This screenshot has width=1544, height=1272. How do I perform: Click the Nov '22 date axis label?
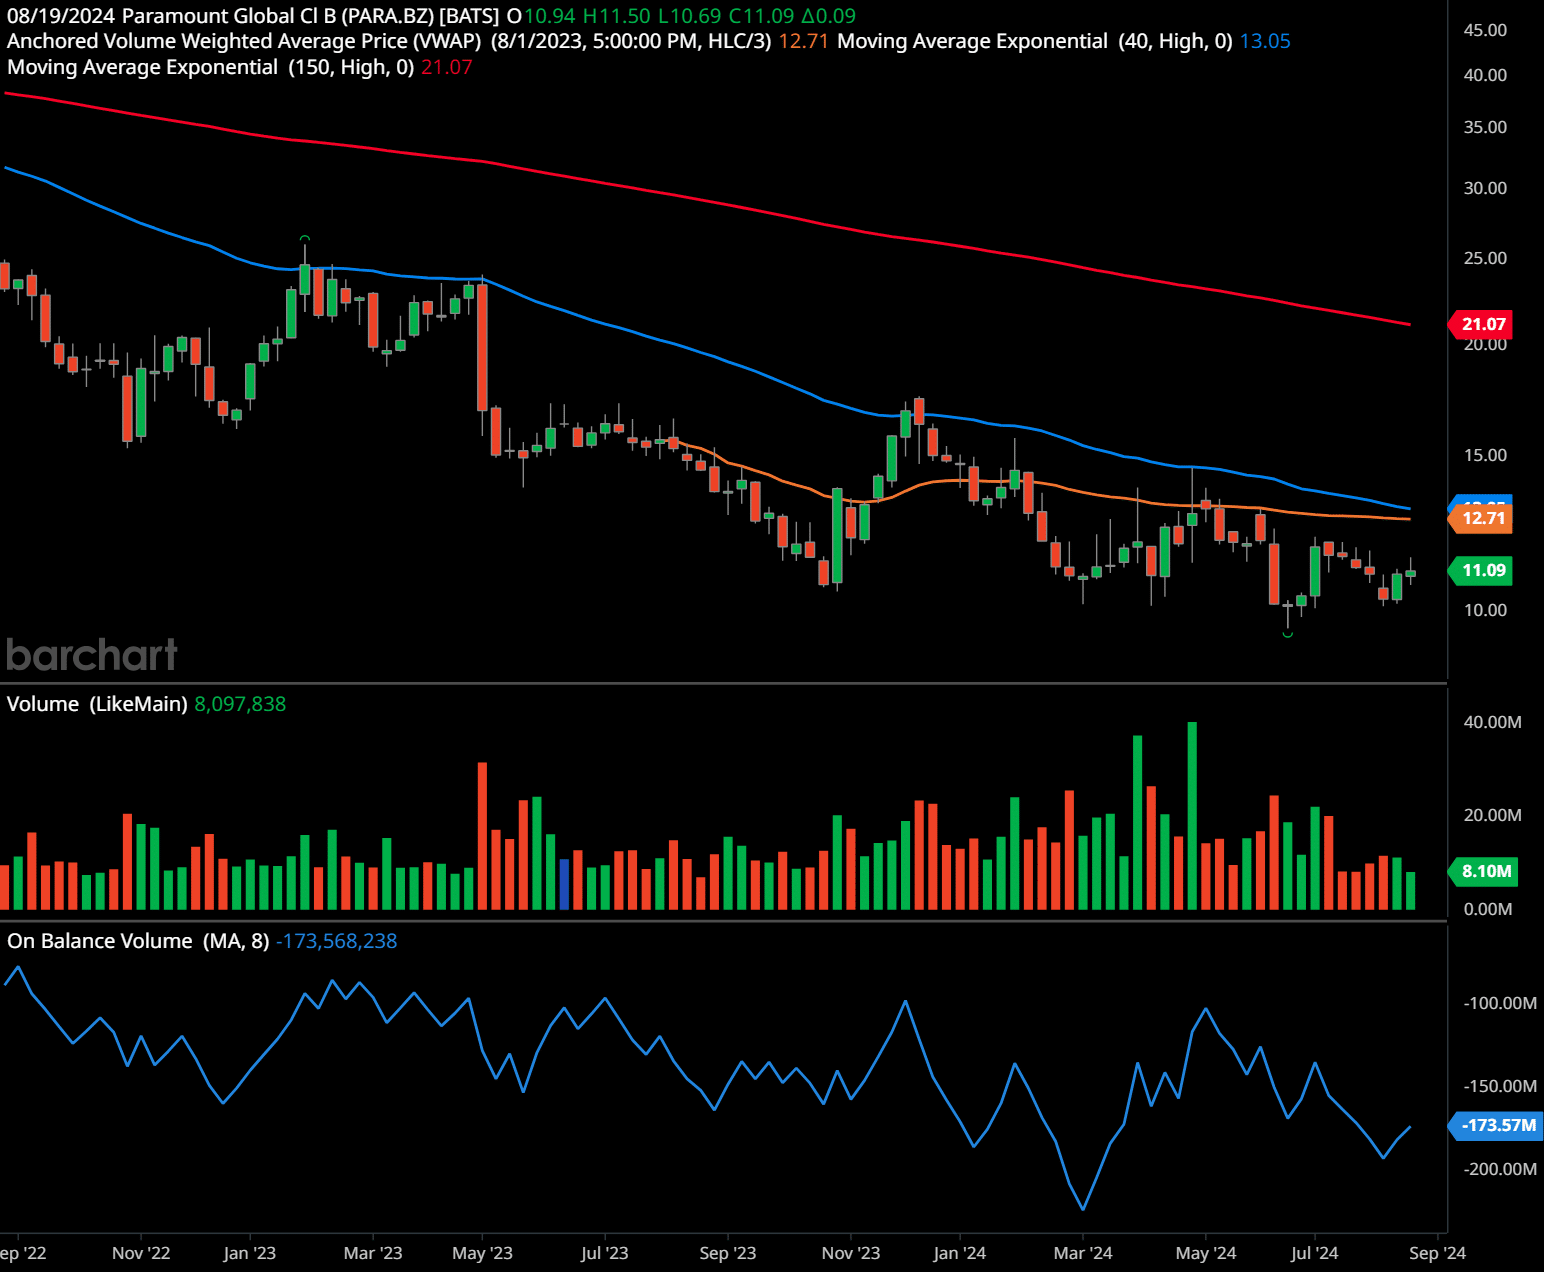(x=141, y=1253)
